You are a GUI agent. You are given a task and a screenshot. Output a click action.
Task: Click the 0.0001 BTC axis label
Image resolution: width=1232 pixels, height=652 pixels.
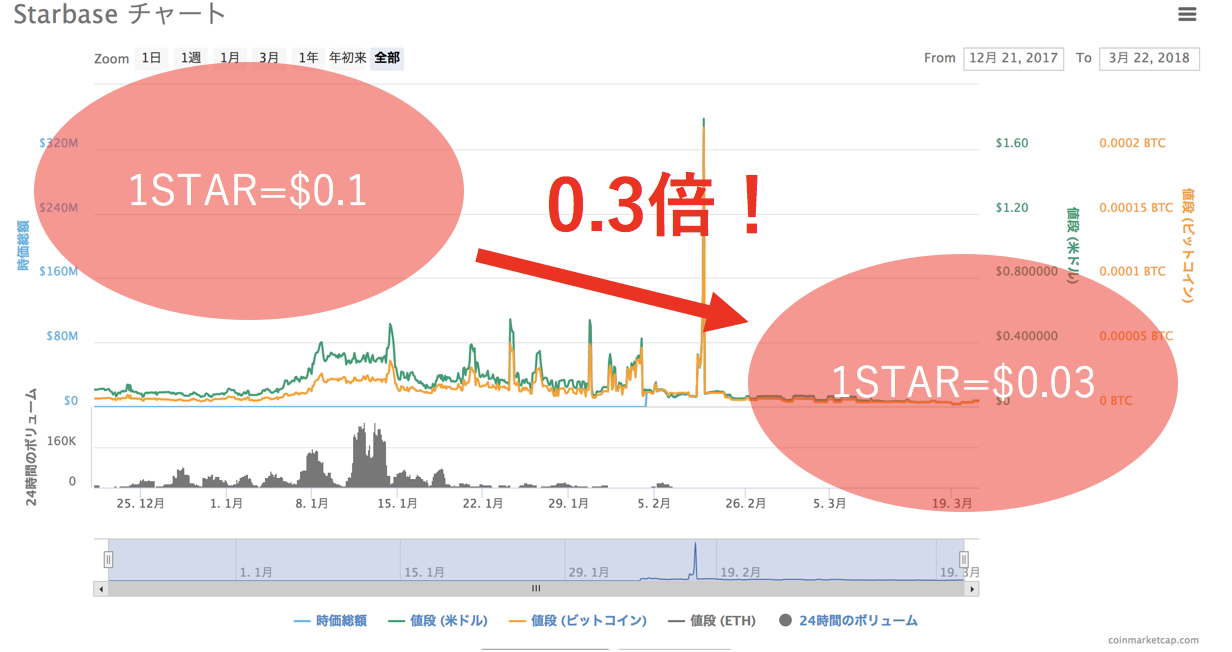pos(1133,271)
